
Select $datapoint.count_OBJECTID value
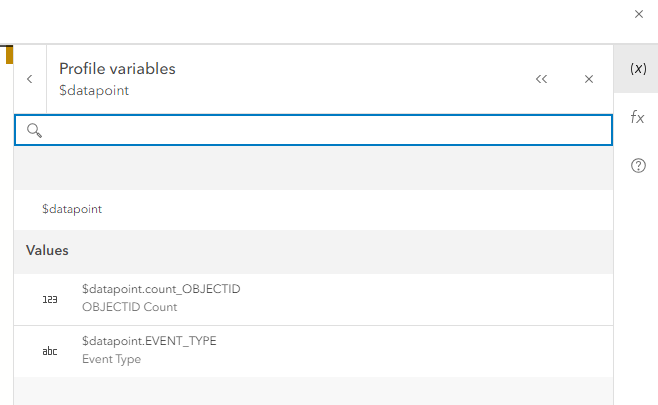coord(161,289)
